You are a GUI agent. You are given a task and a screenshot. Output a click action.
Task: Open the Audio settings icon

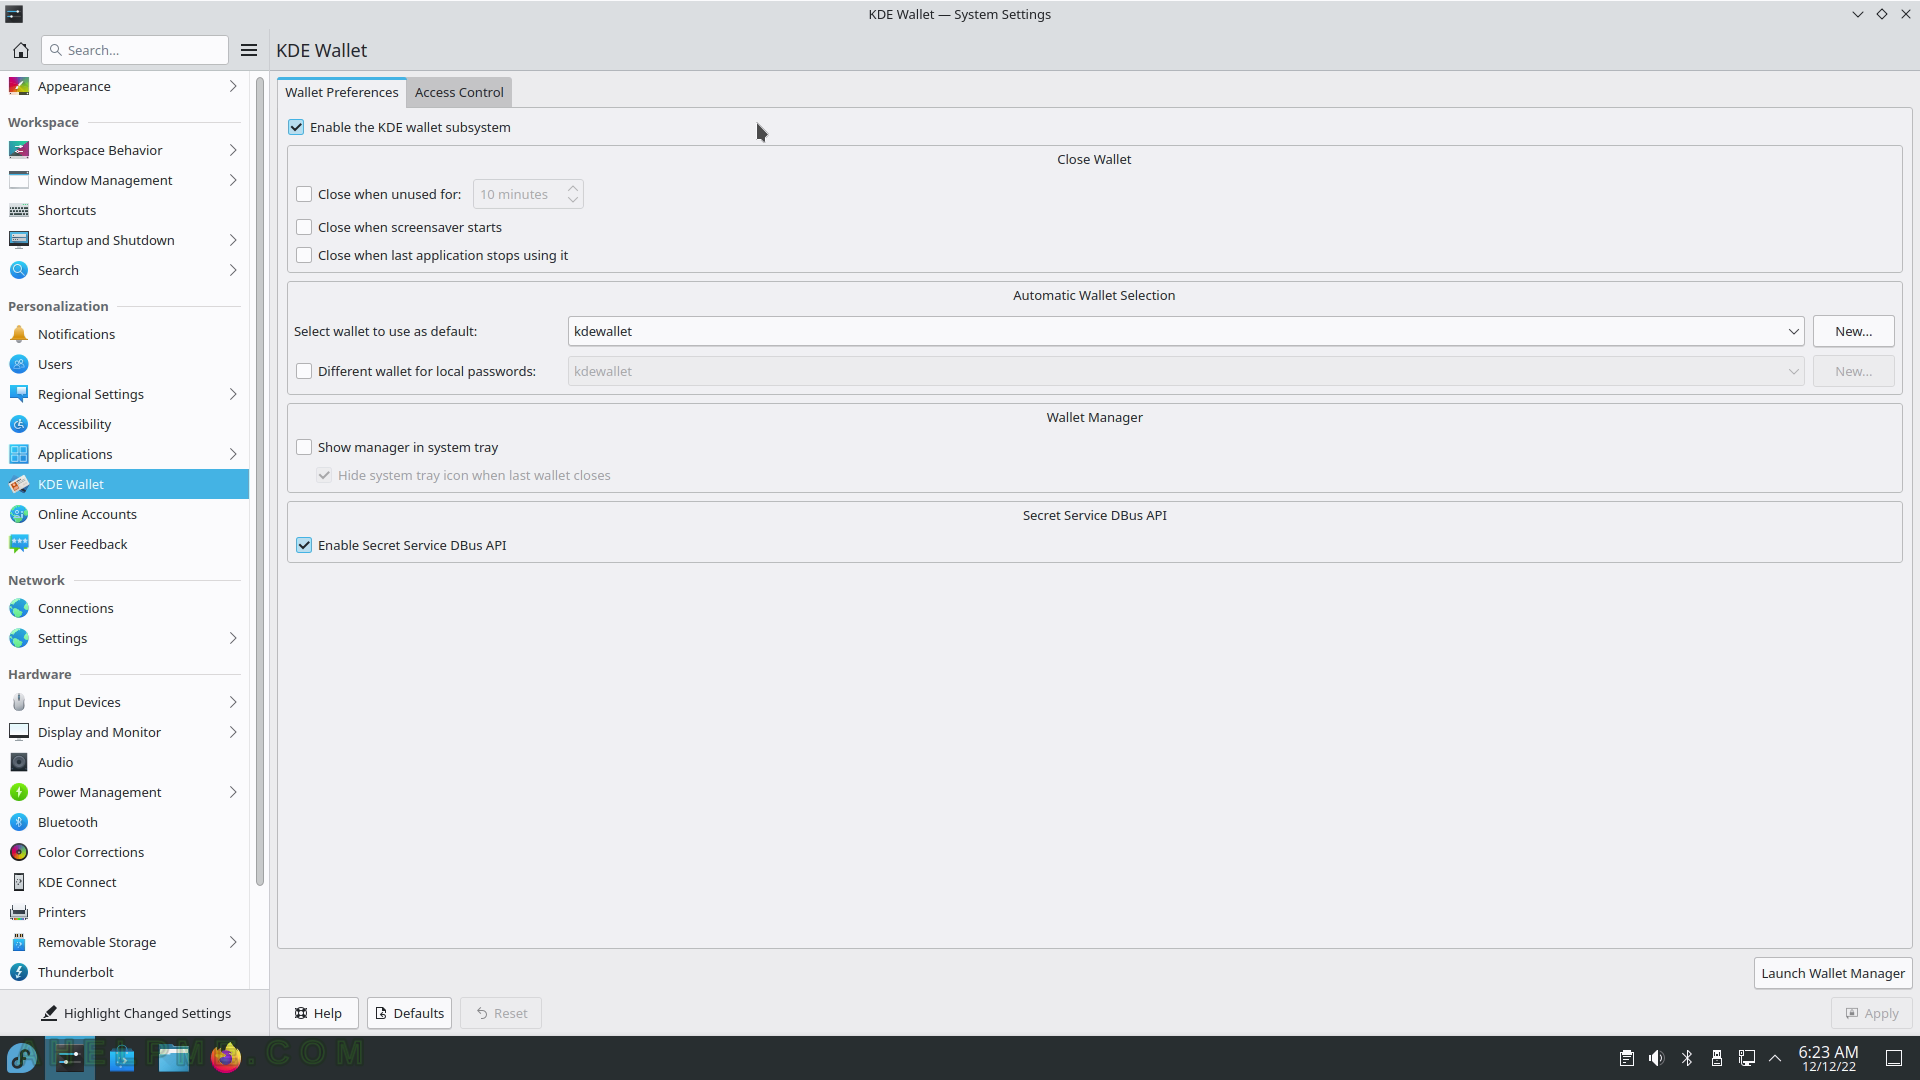19,762
